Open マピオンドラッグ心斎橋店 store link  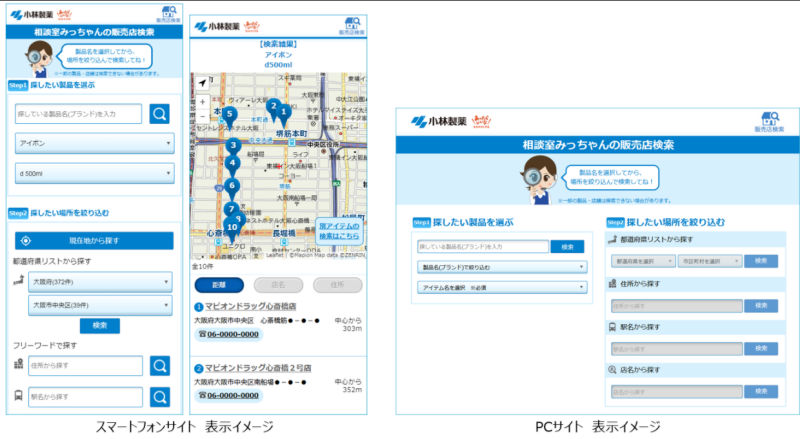251,306
